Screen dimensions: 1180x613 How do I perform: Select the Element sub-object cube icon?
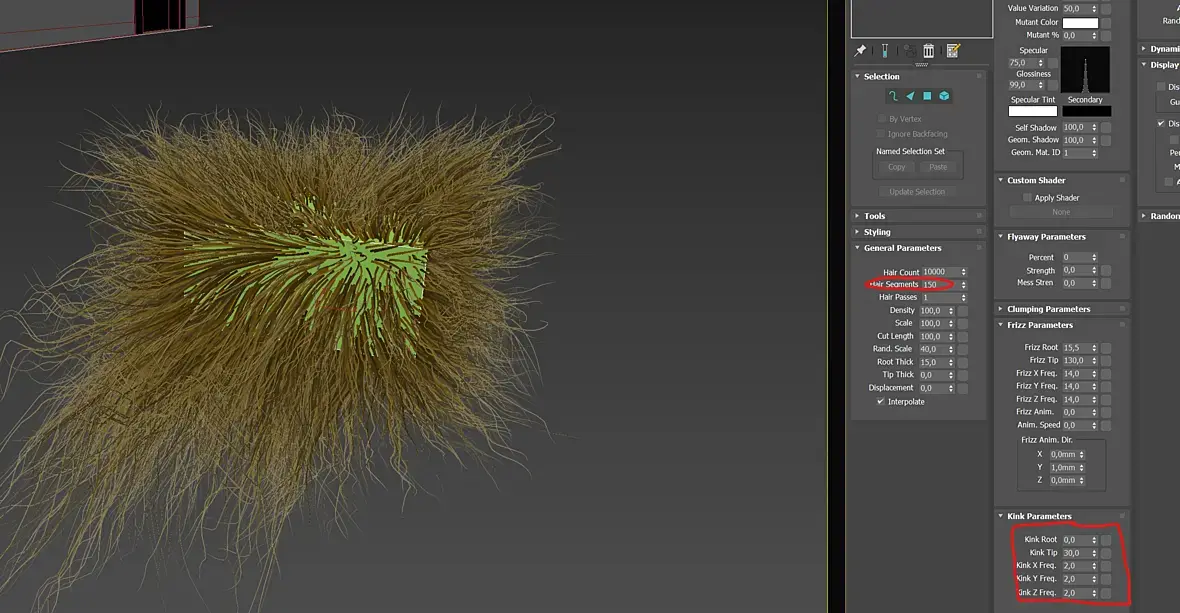pyautogui.click(x=944, y=96)
